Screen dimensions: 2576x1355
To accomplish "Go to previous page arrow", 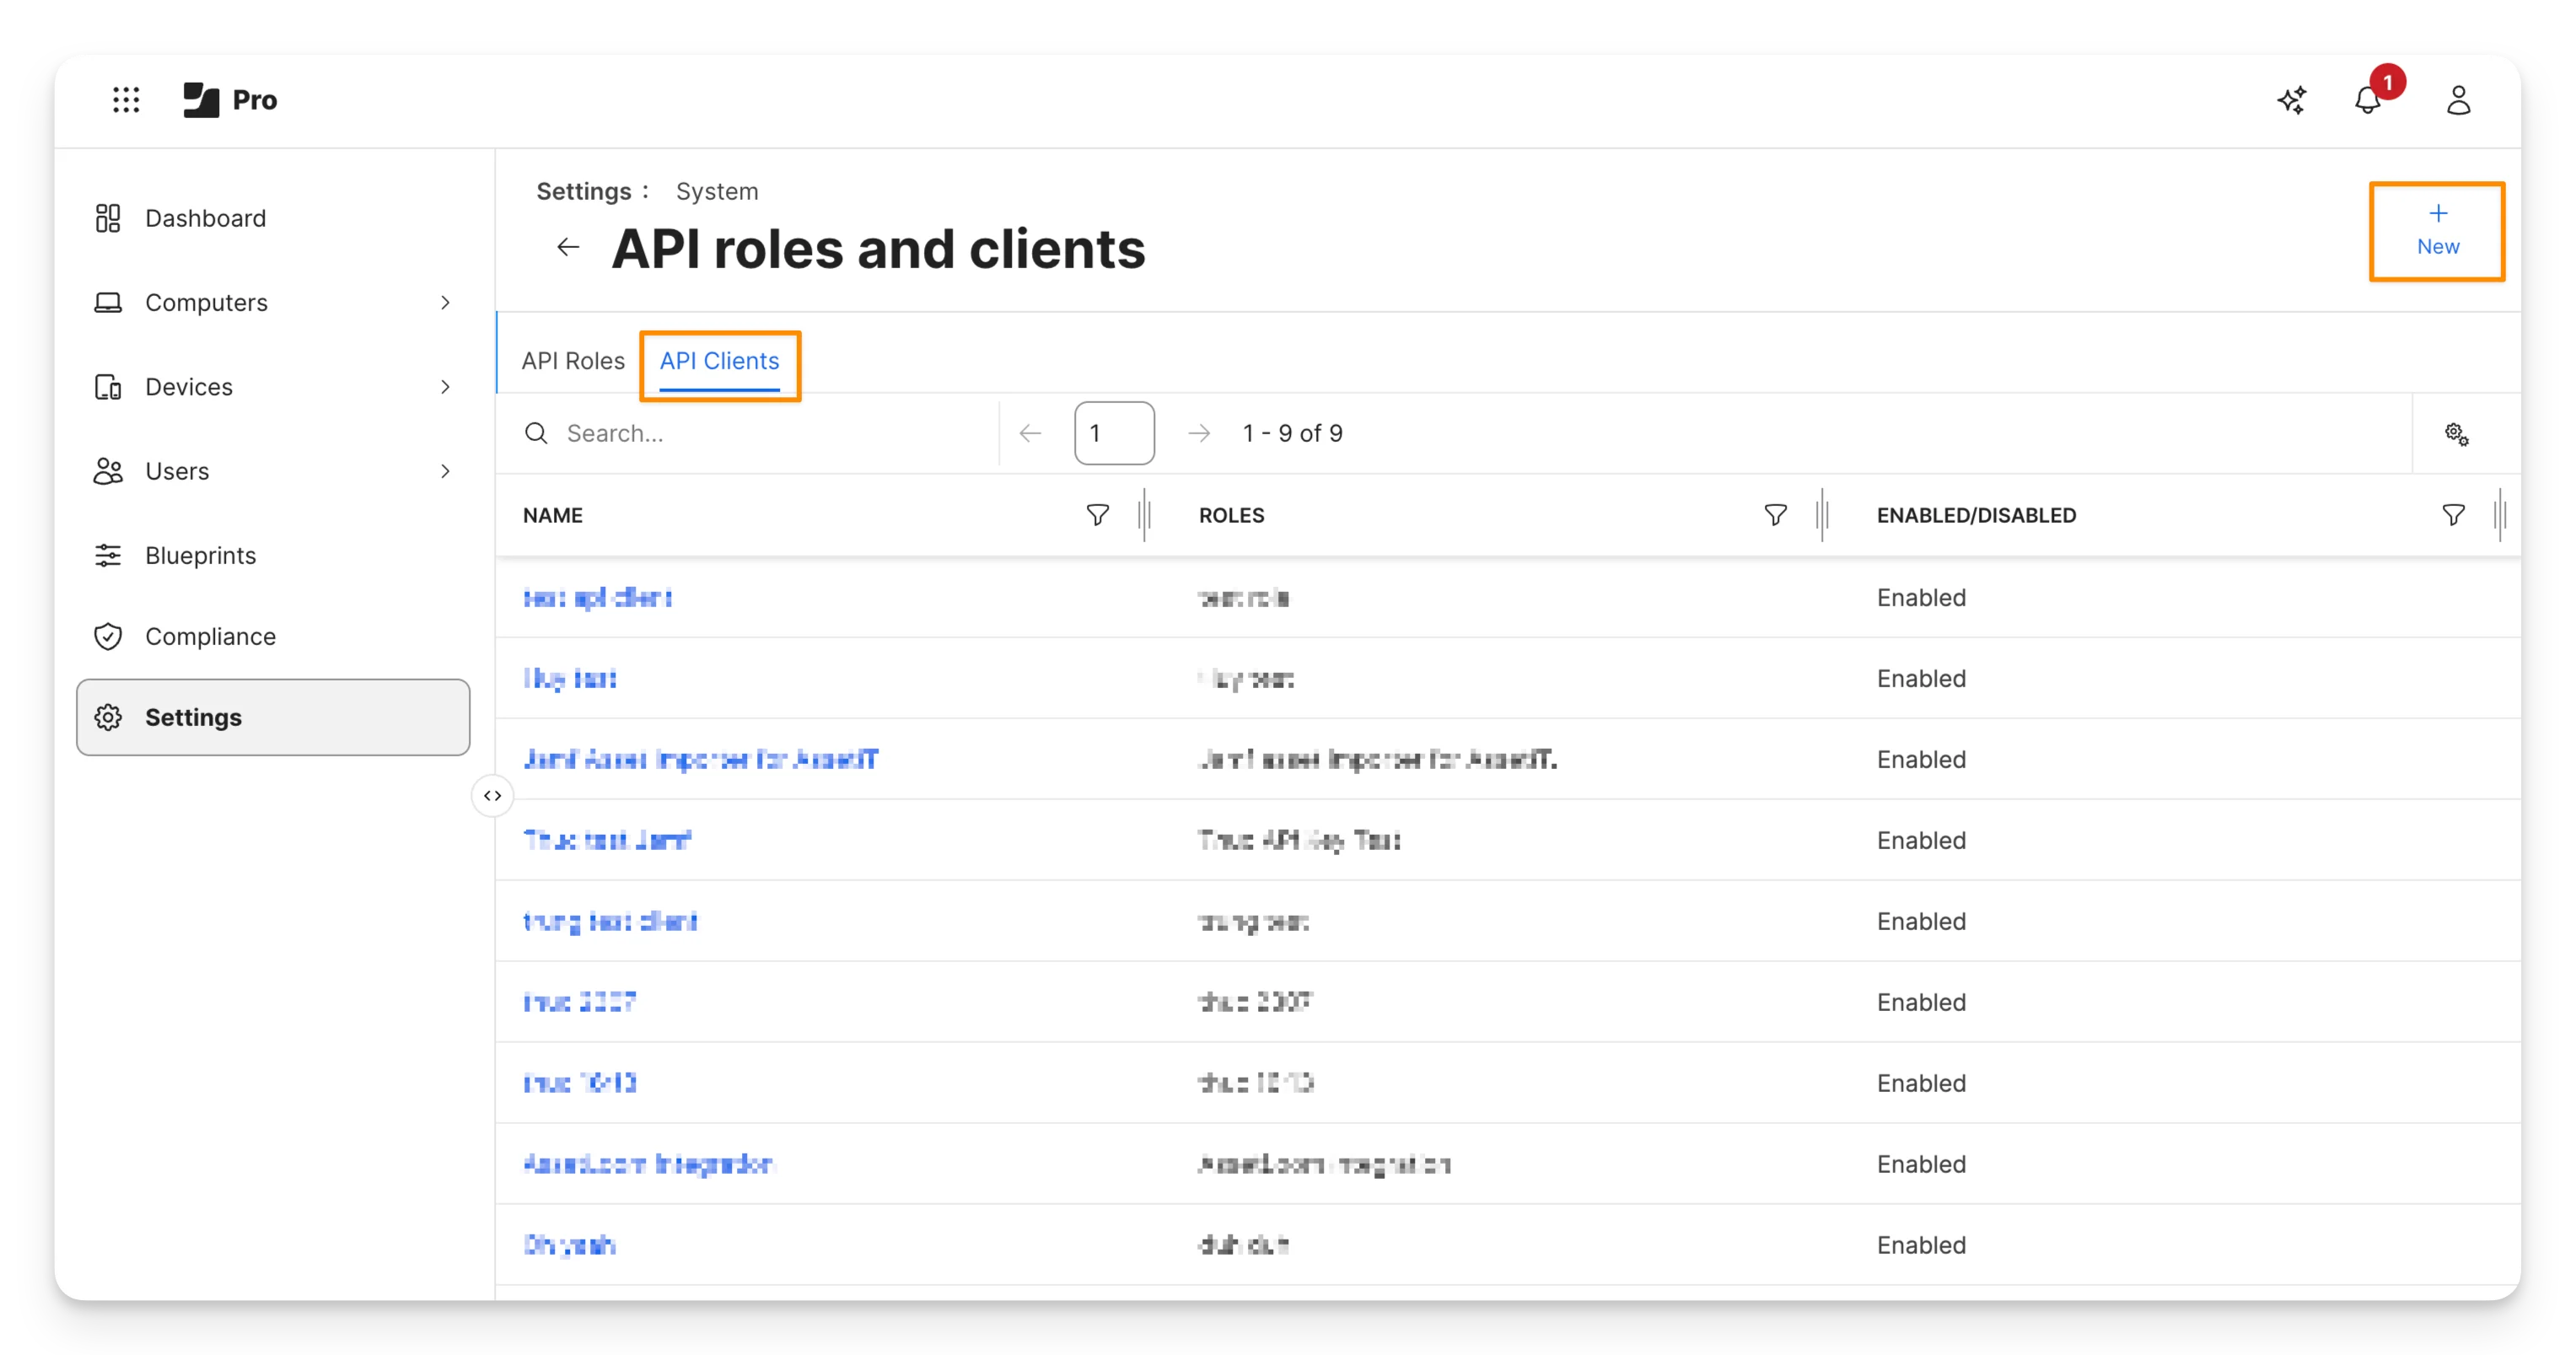I will (x=1030, y=433).
